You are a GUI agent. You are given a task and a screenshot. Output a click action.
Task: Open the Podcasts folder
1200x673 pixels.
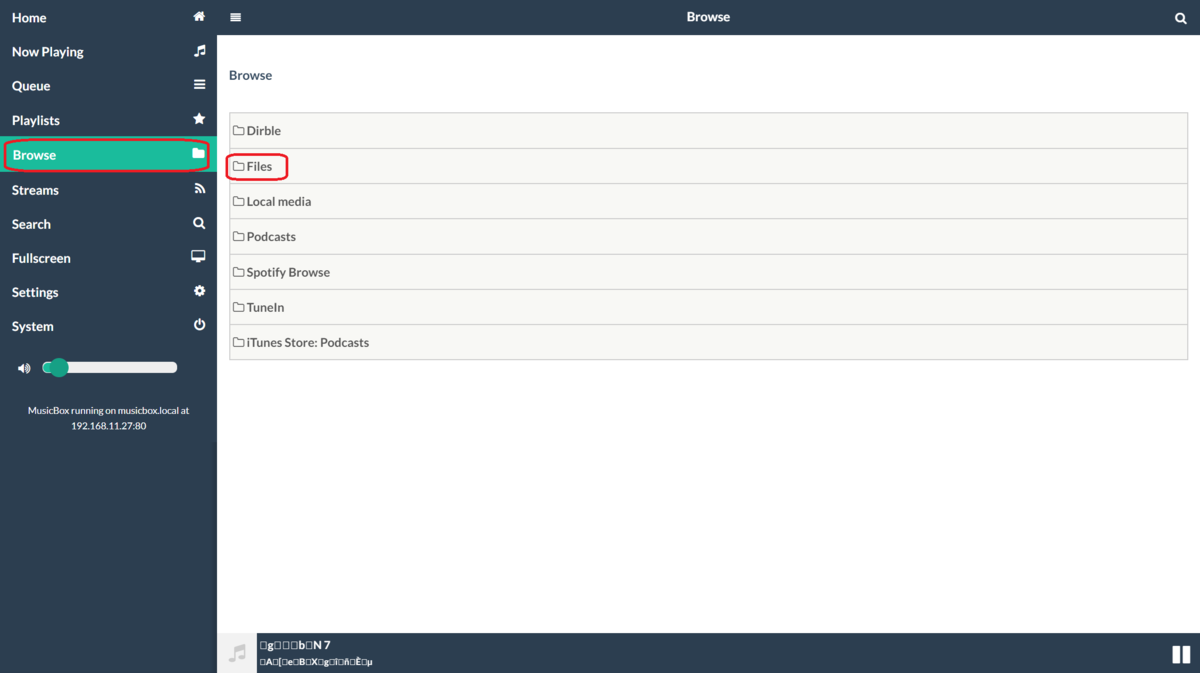click(x=708, y=236)
